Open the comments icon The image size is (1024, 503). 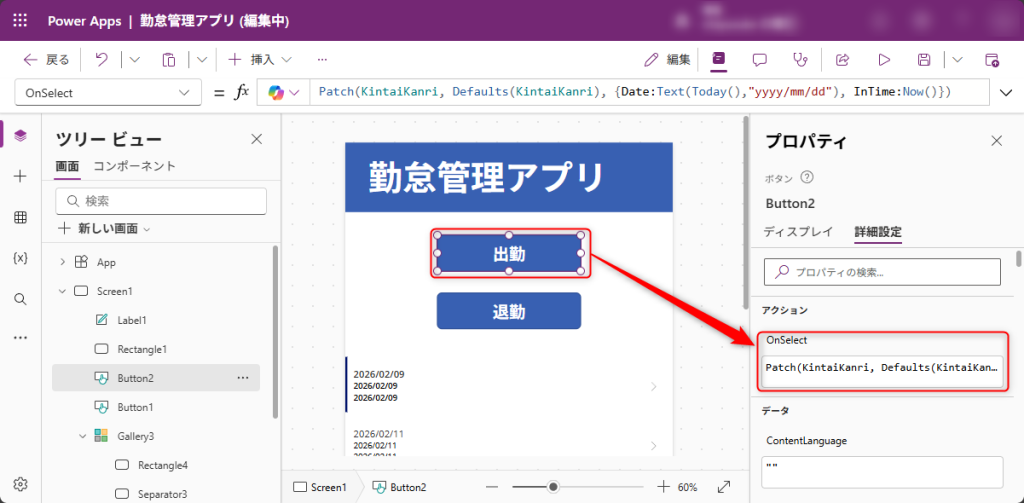(759, 60)
